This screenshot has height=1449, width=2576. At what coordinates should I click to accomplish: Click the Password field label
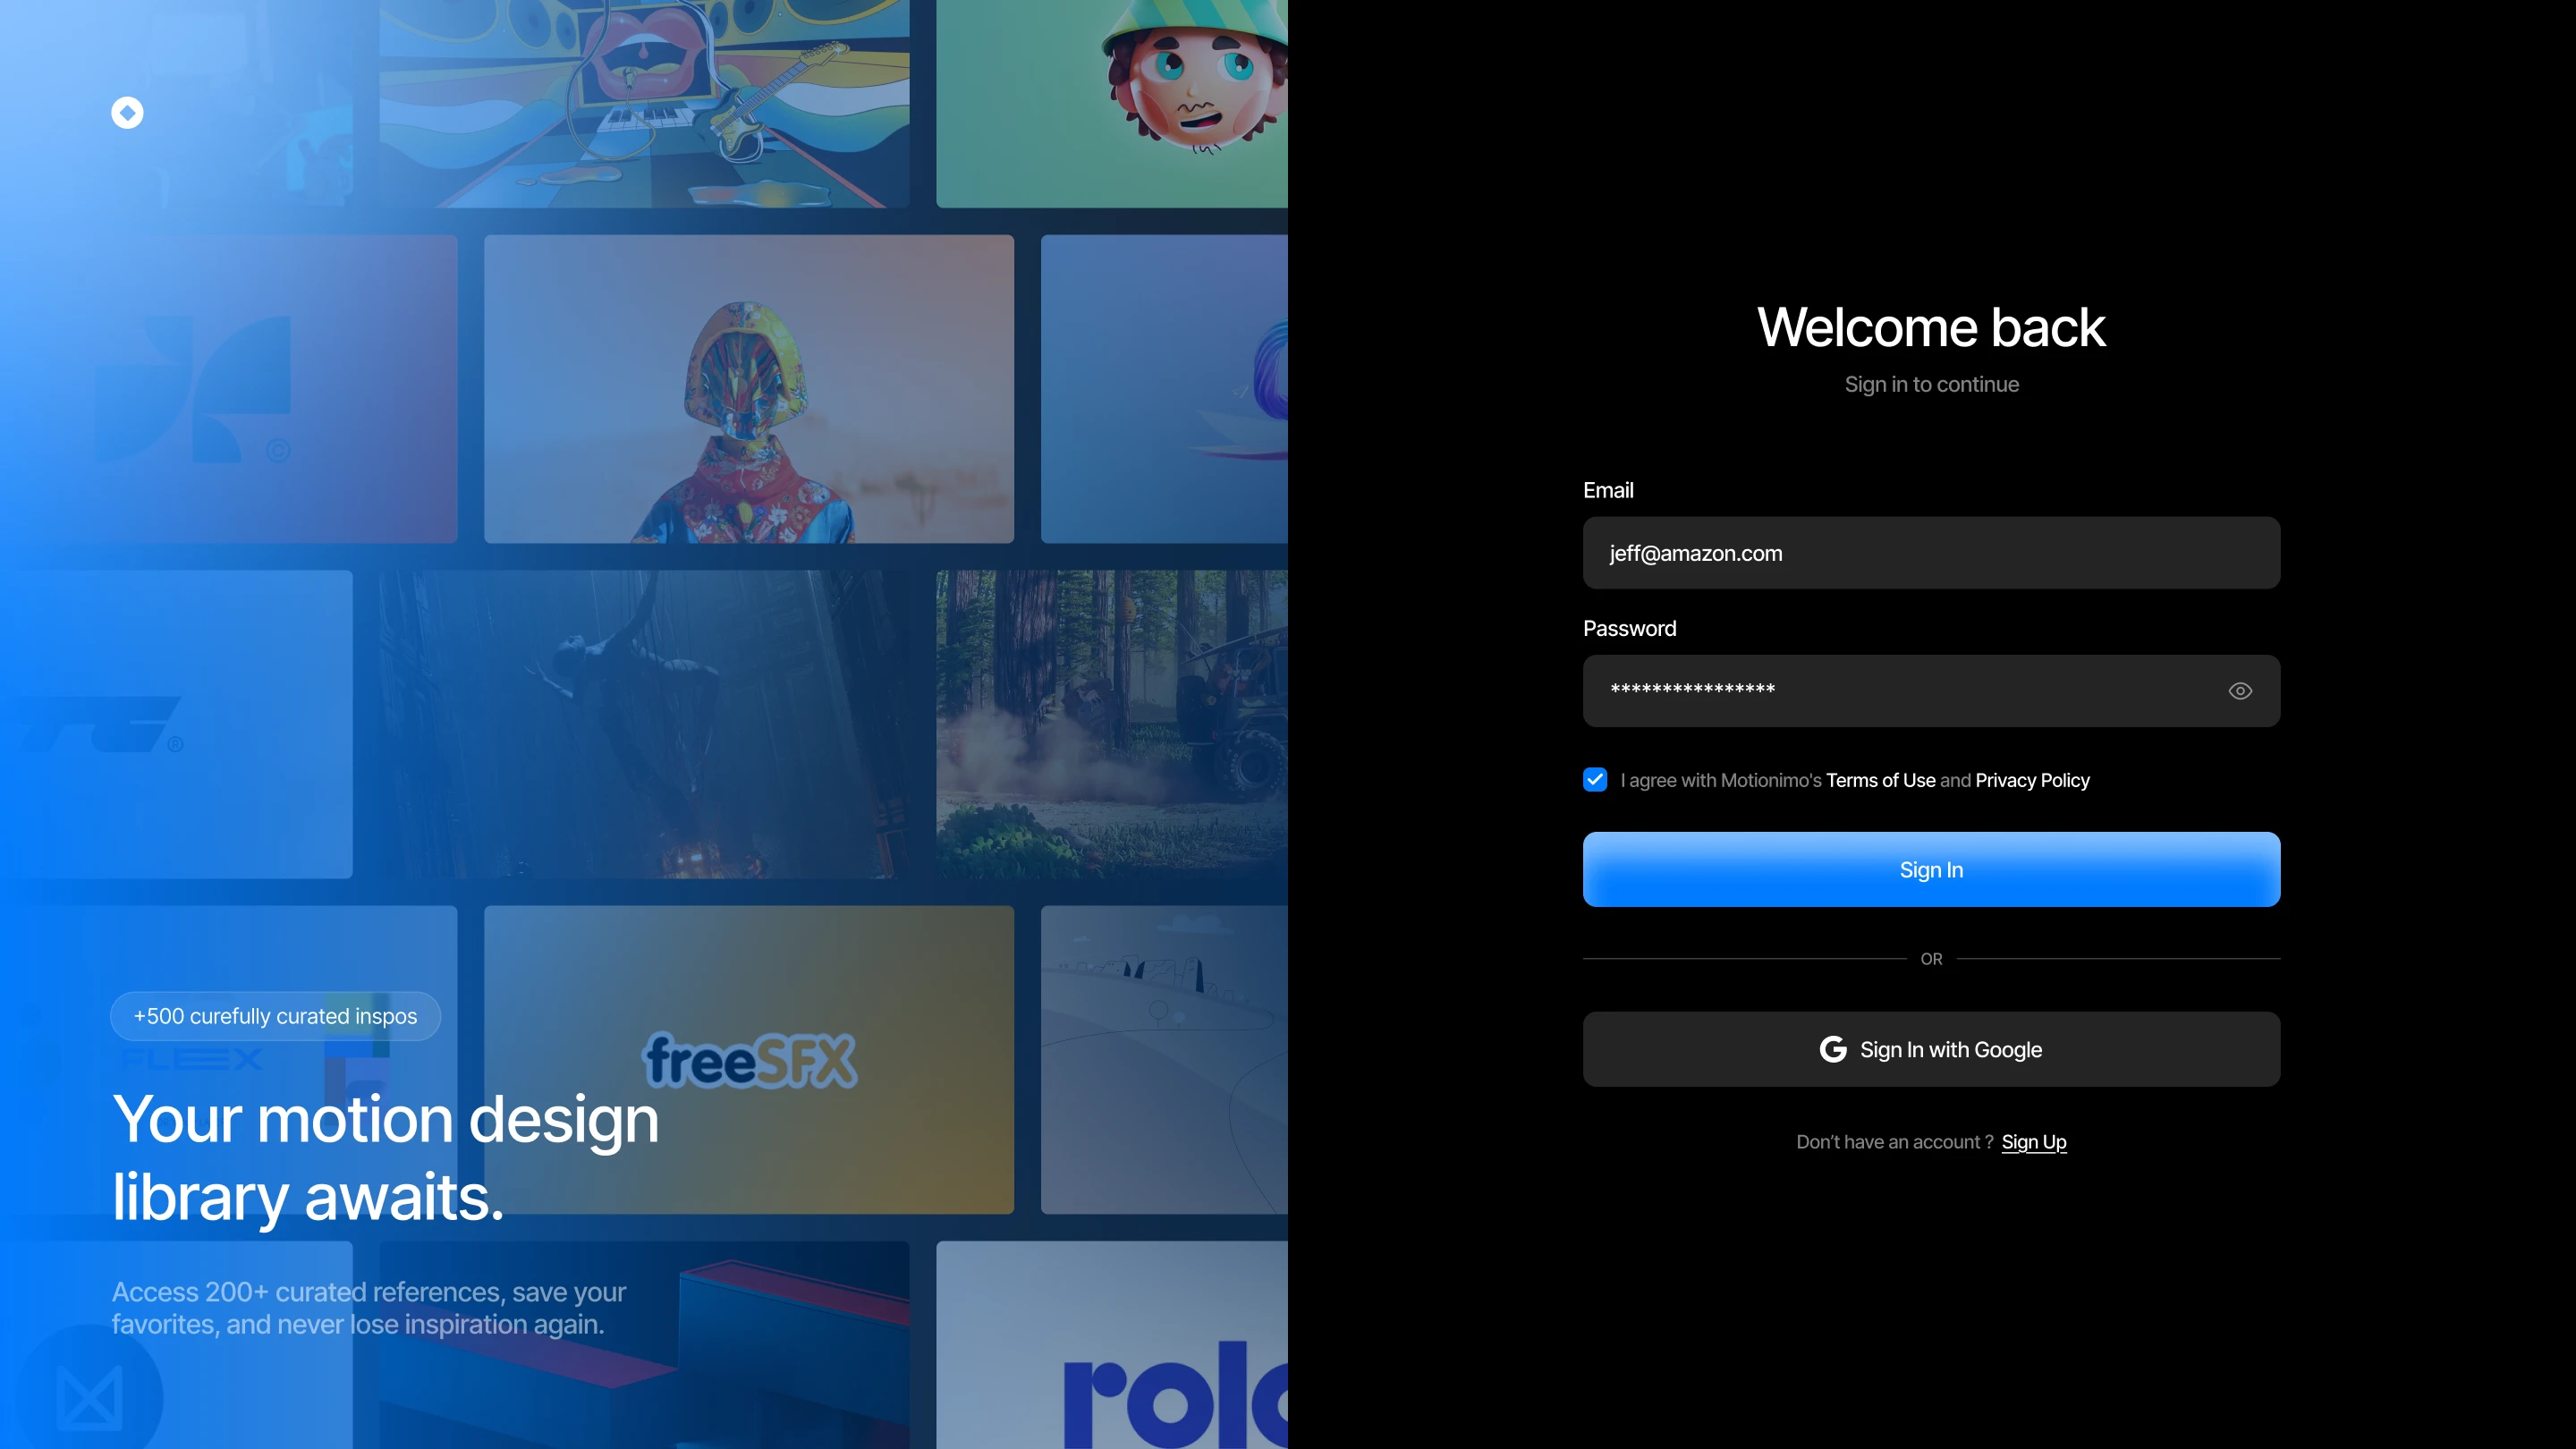(1629, 628)
